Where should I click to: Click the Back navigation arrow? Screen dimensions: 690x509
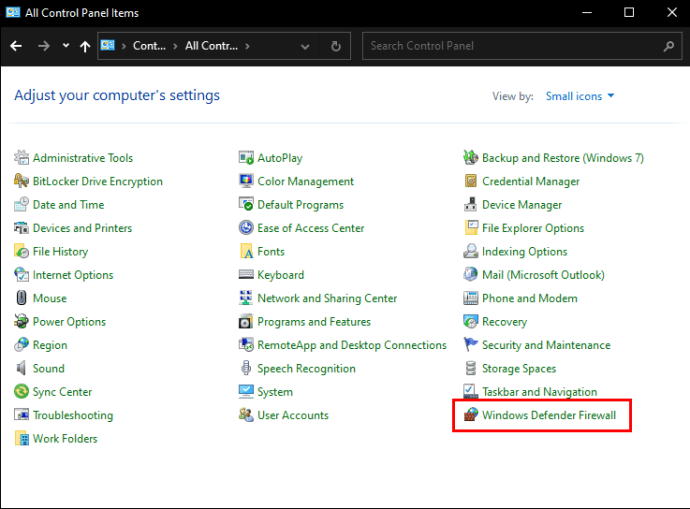click(16, 46)
